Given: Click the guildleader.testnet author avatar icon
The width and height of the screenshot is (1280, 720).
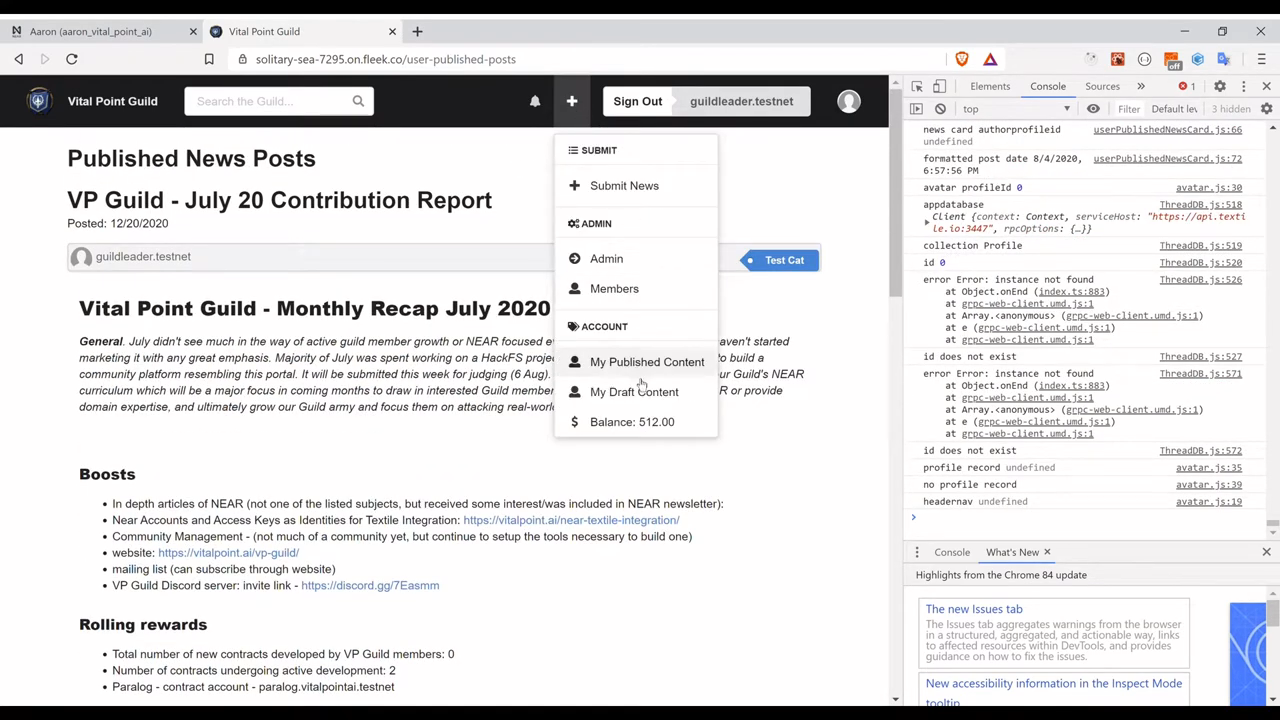Looking at the screenshot, I should pyautogui.click(x=82, y=257).
